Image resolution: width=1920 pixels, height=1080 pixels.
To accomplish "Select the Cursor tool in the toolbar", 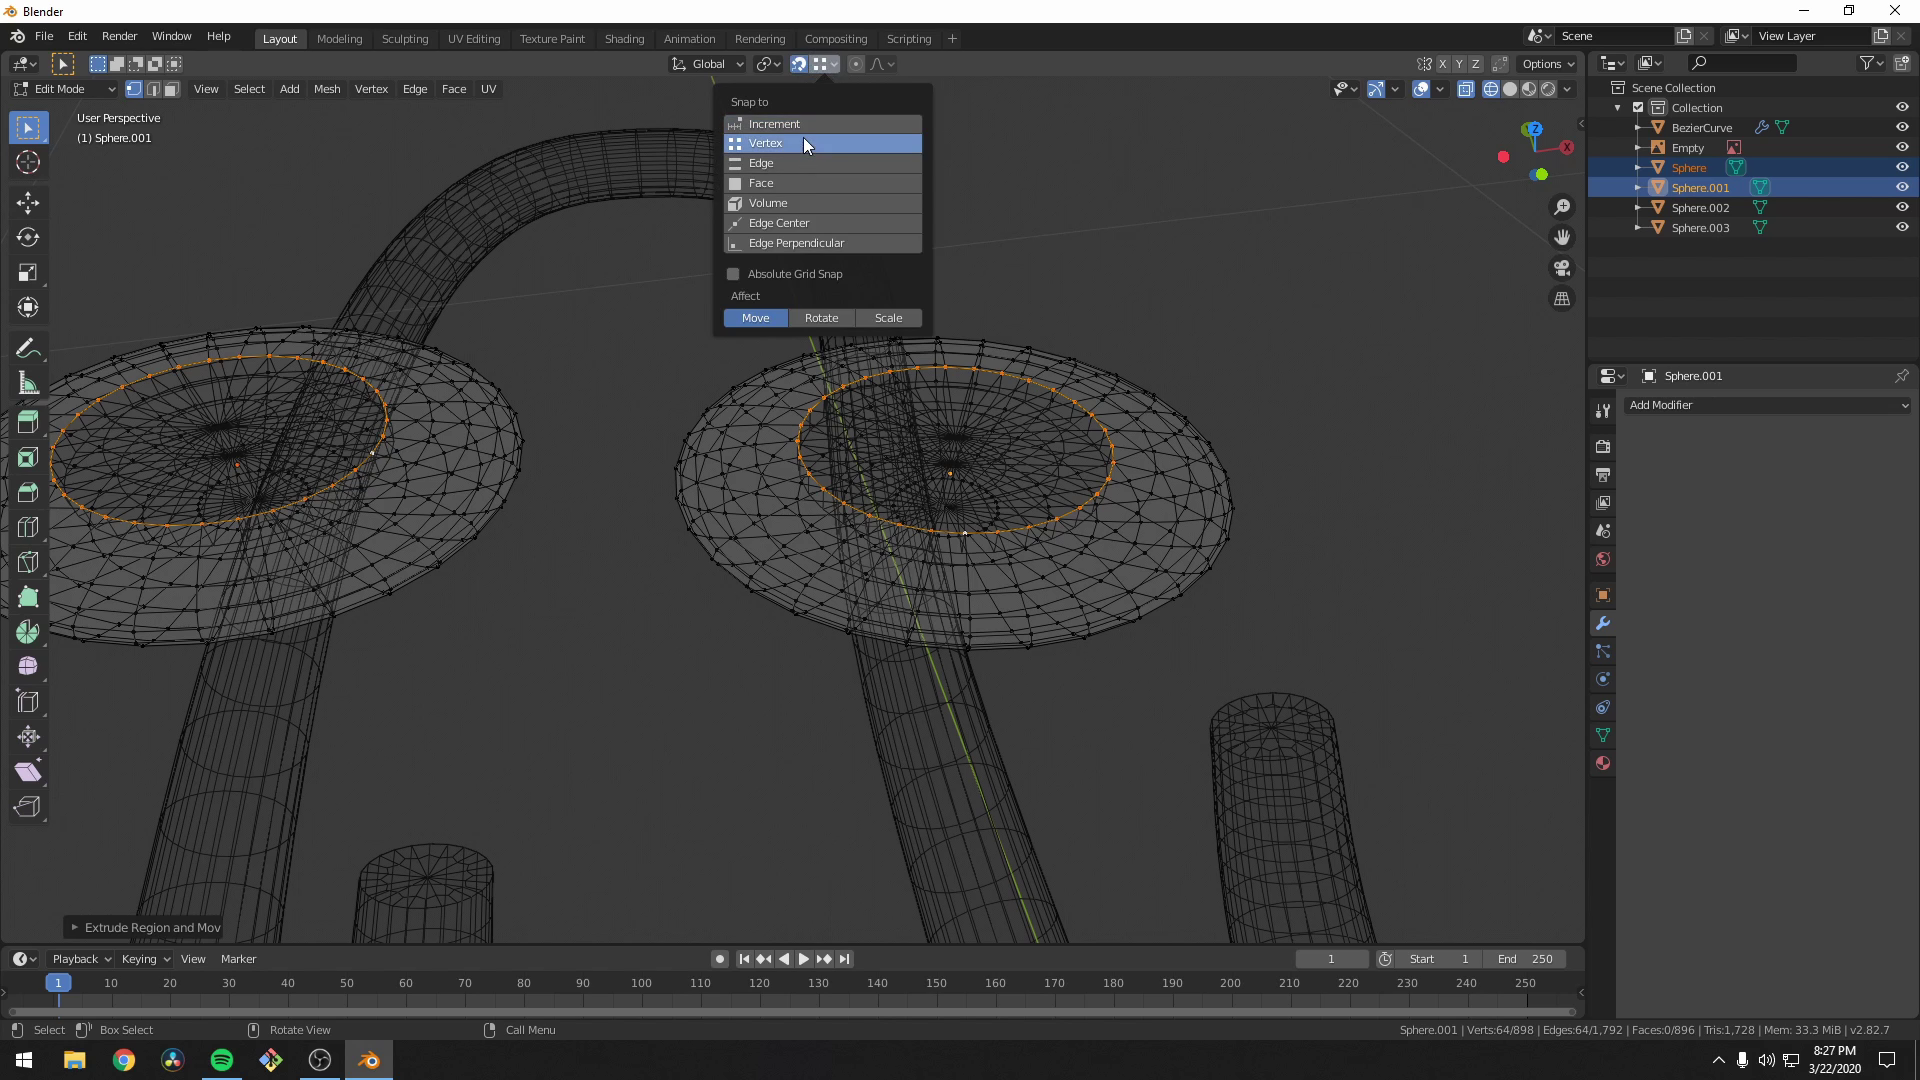I will (28, 163).
